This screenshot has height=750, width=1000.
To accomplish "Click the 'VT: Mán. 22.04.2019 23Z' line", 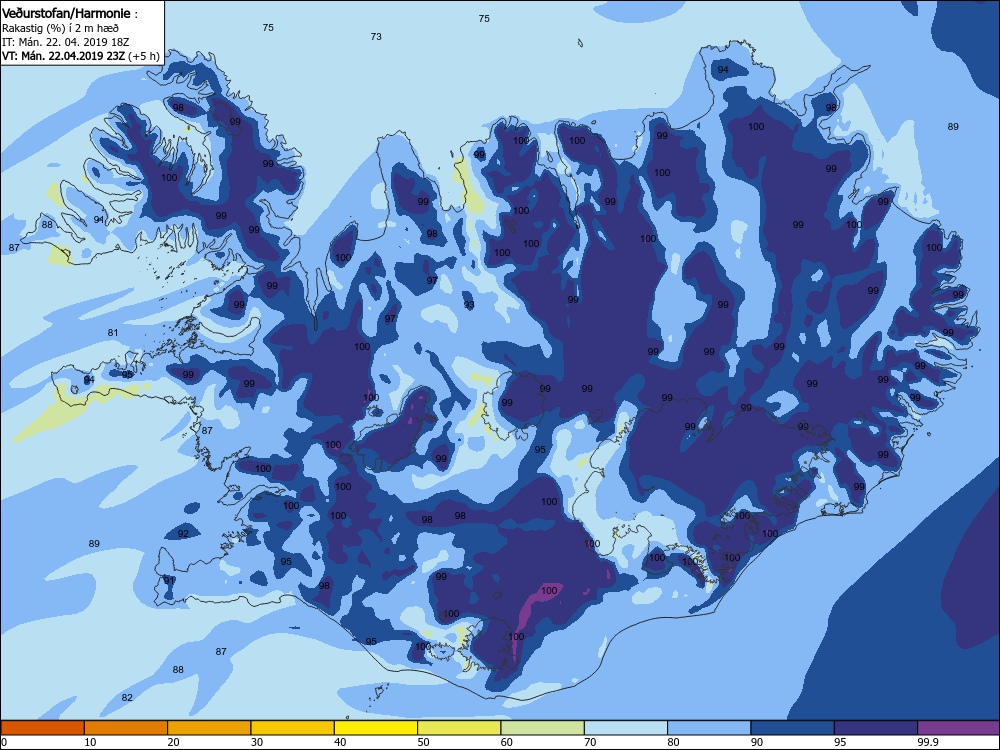I will click(x=63, y=56).
